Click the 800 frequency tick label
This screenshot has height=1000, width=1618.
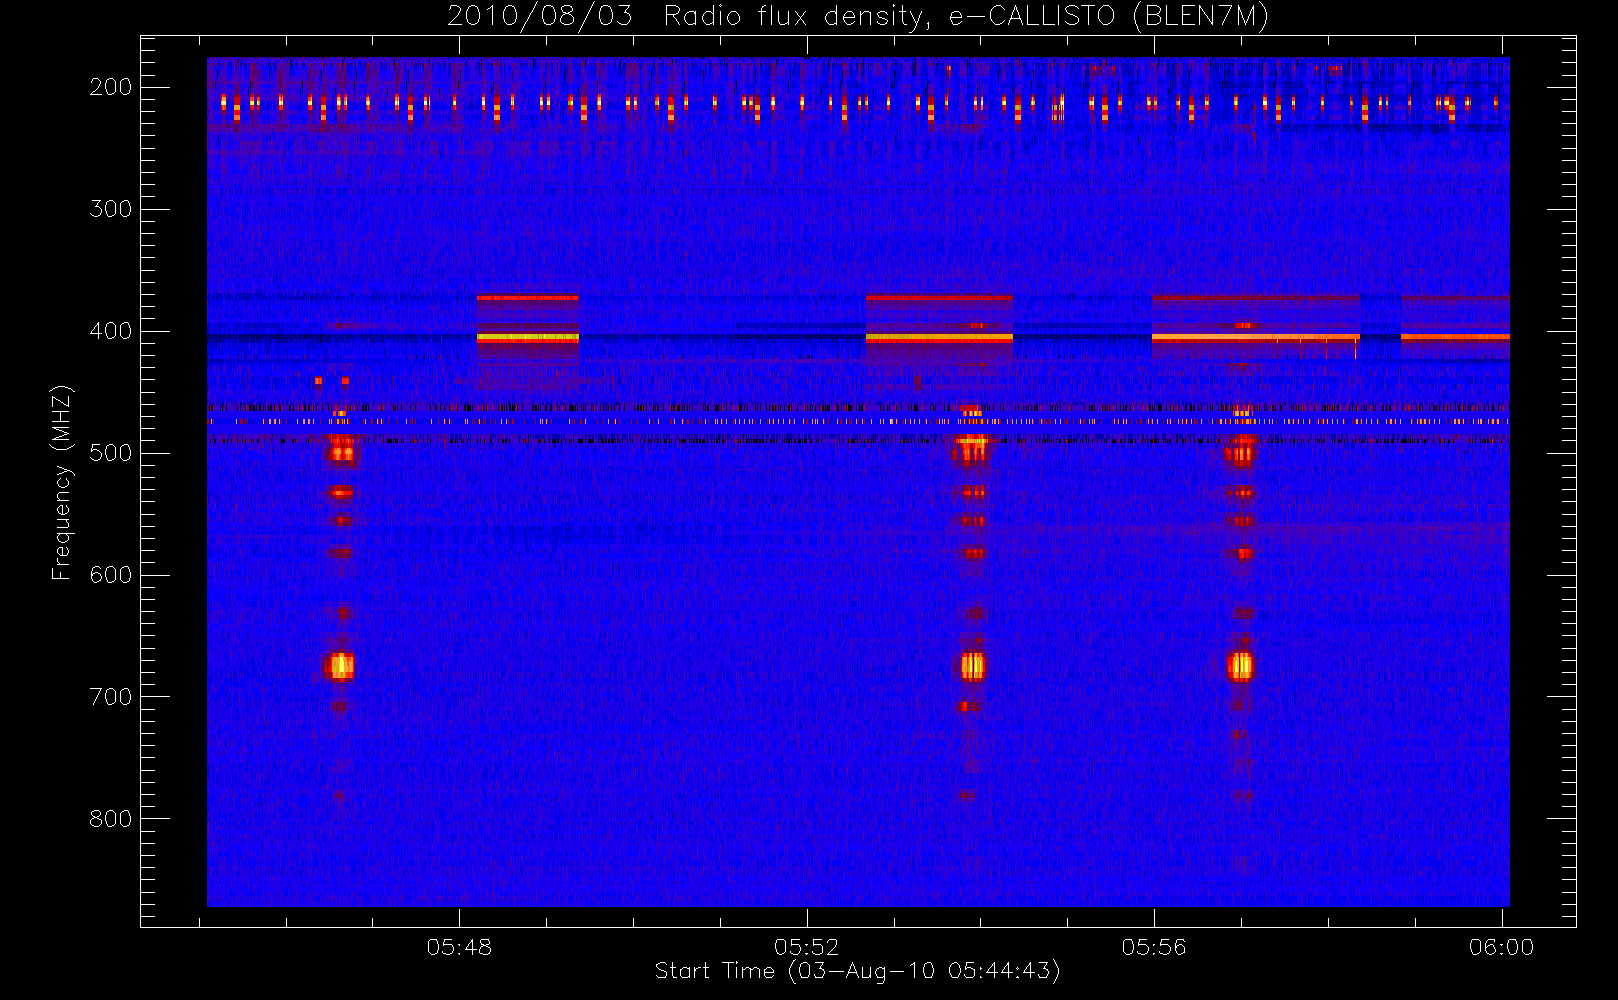(x=110, y=819)
